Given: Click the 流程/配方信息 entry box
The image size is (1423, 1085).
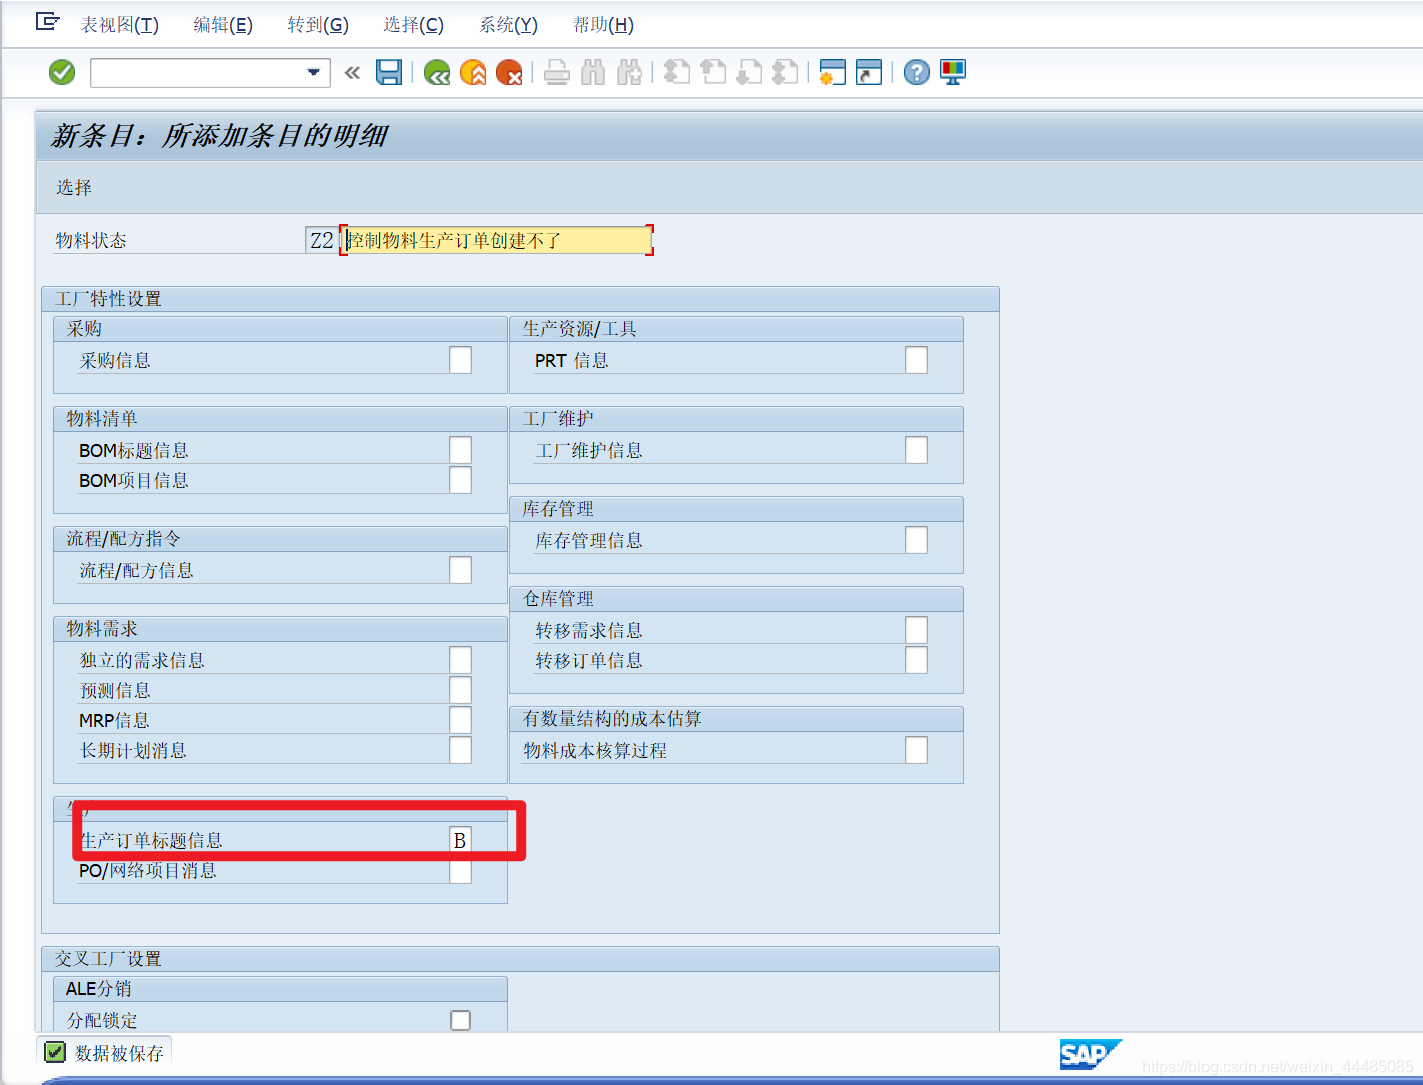Looking at the screenshot, I should 460,570.
